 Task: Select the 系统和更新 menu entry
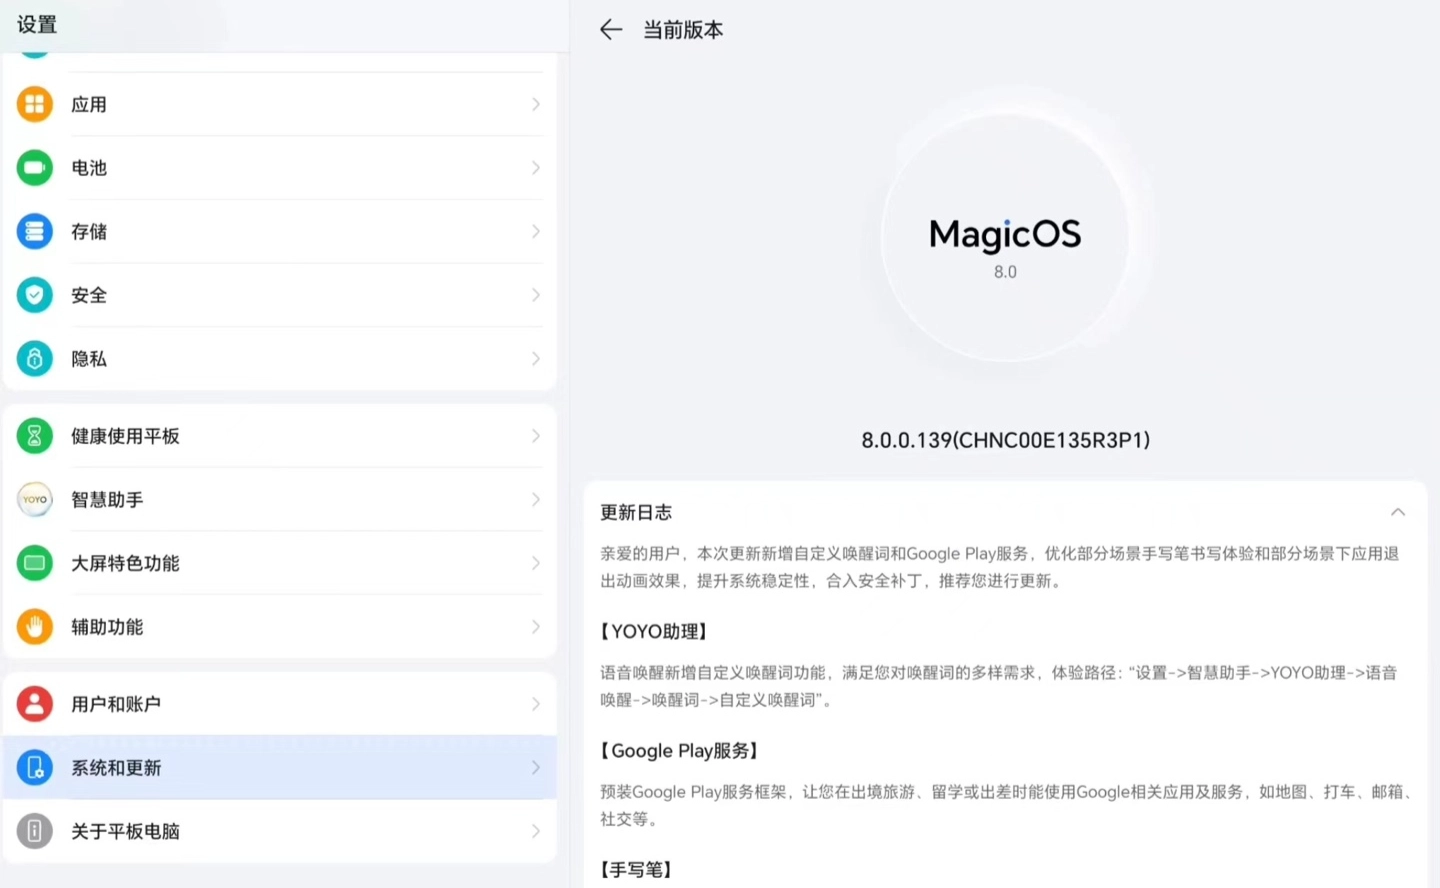(280, 768)
